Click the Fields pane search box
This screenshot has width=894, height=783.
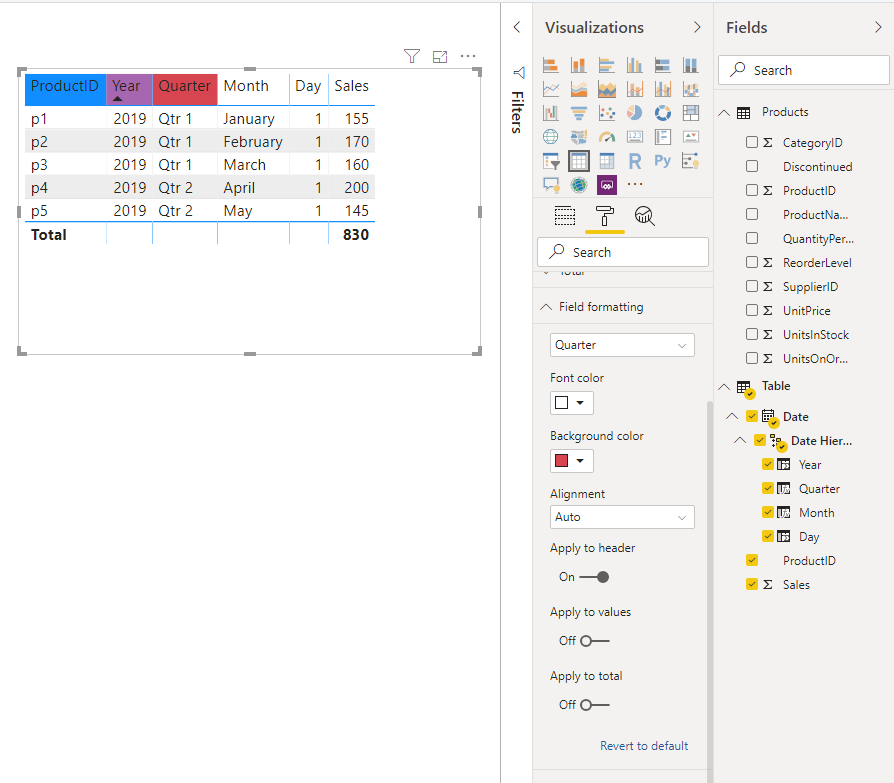[x=803, y=70]
